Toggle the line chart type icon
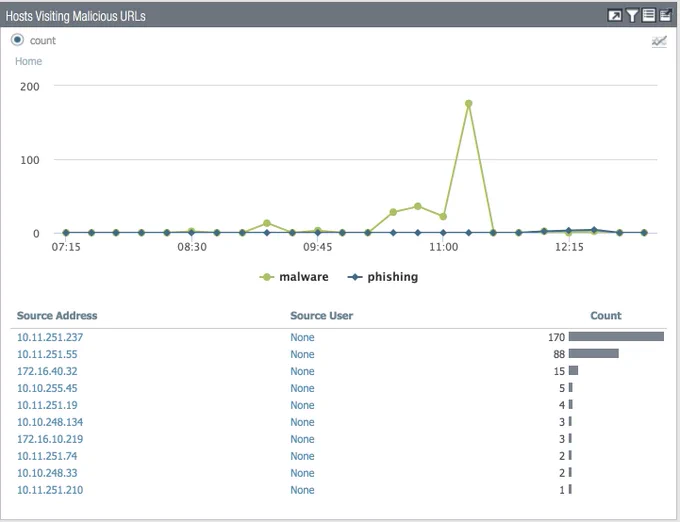Image resolution: width=680 pixels, height=522 pixels. [659, 42]
